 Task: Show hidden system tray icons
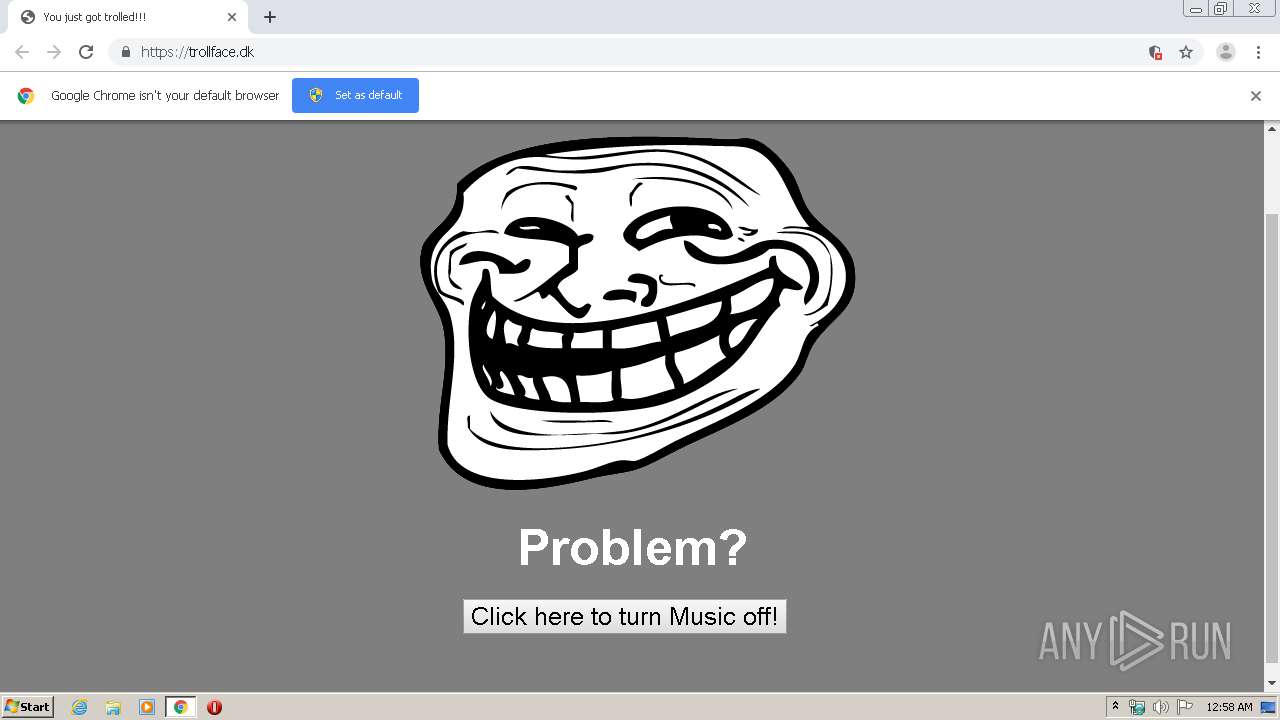point(1116,707)
